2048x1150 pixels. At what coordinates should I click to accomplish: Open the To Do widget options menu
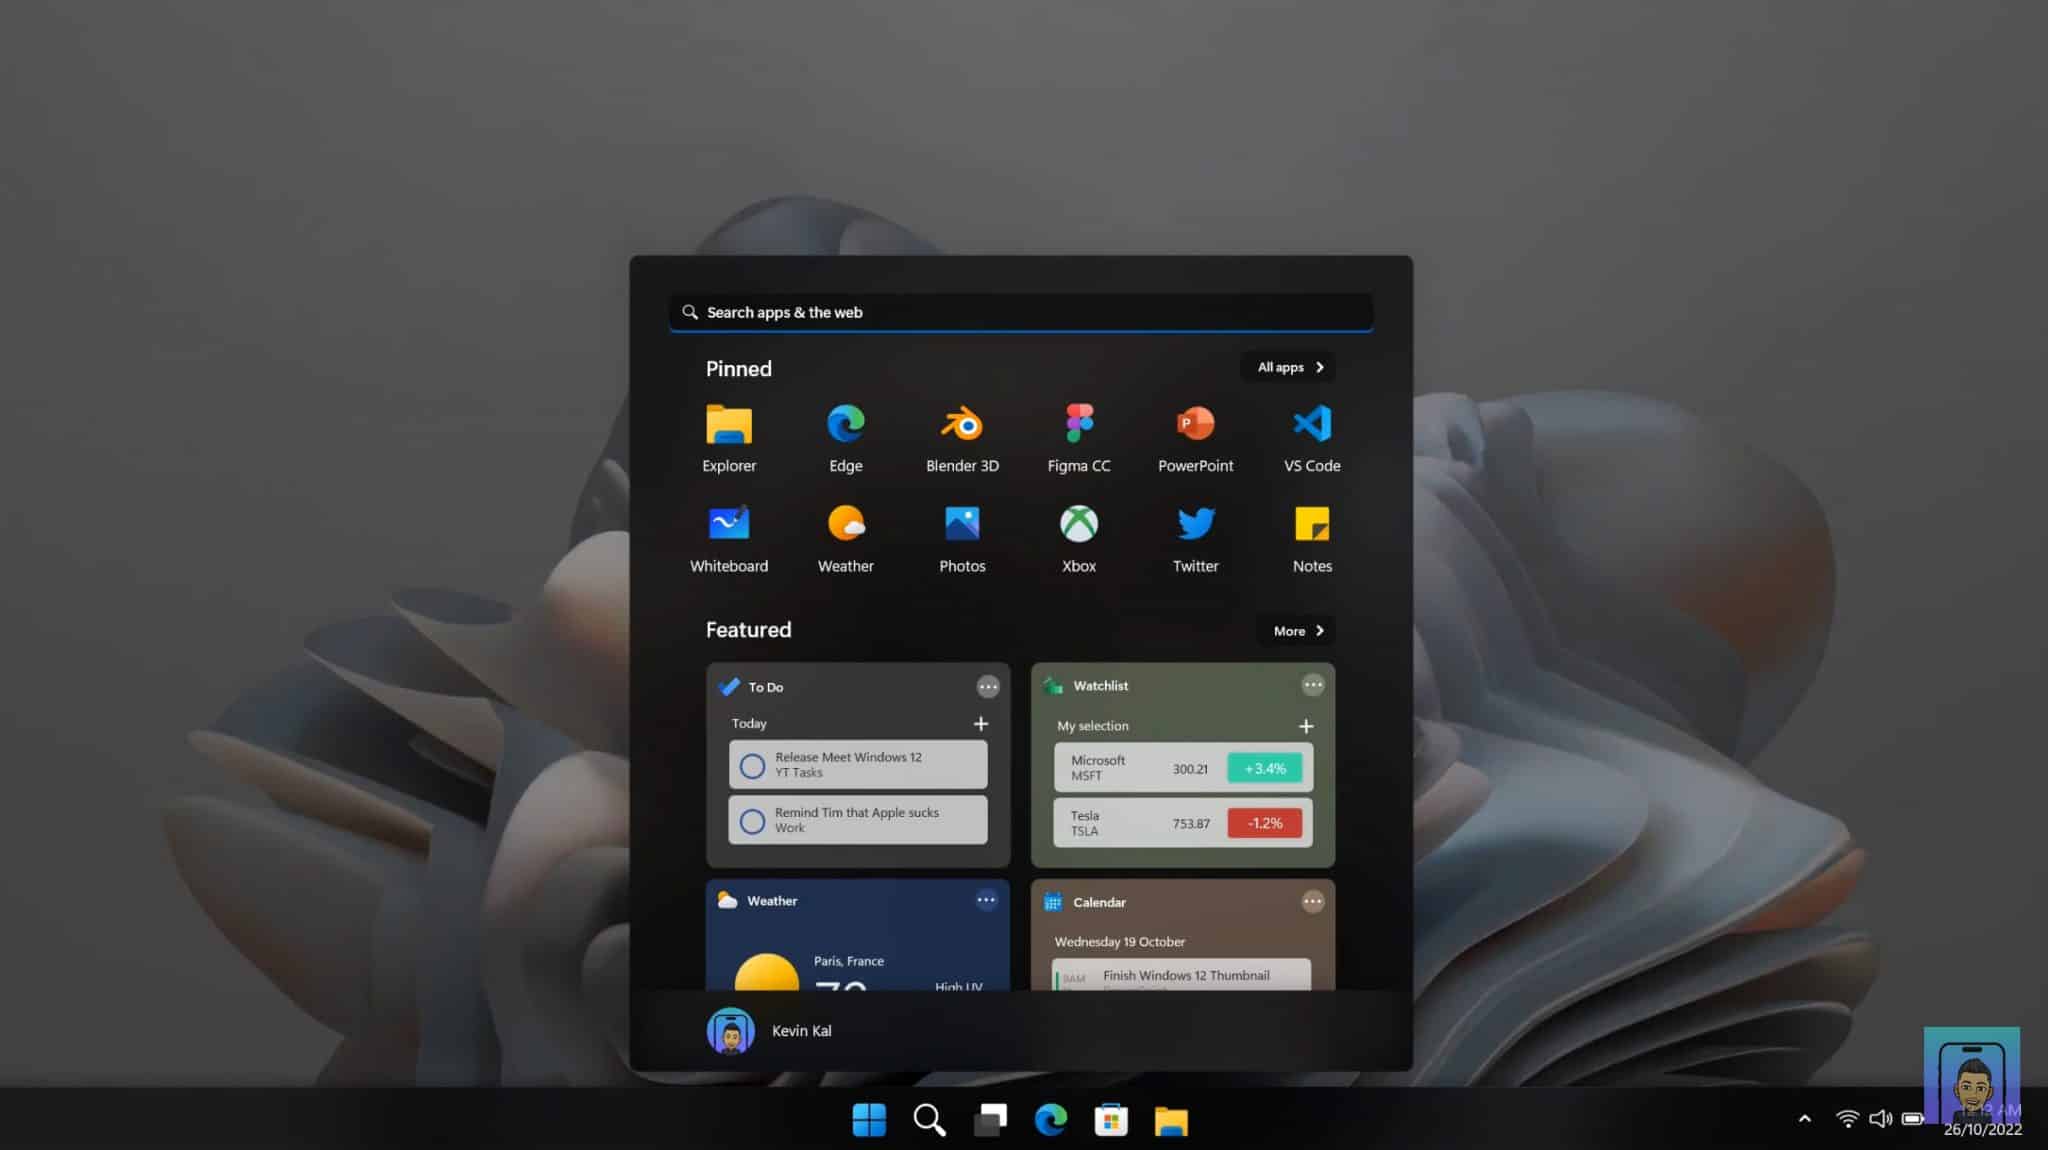tap(988, 686)
